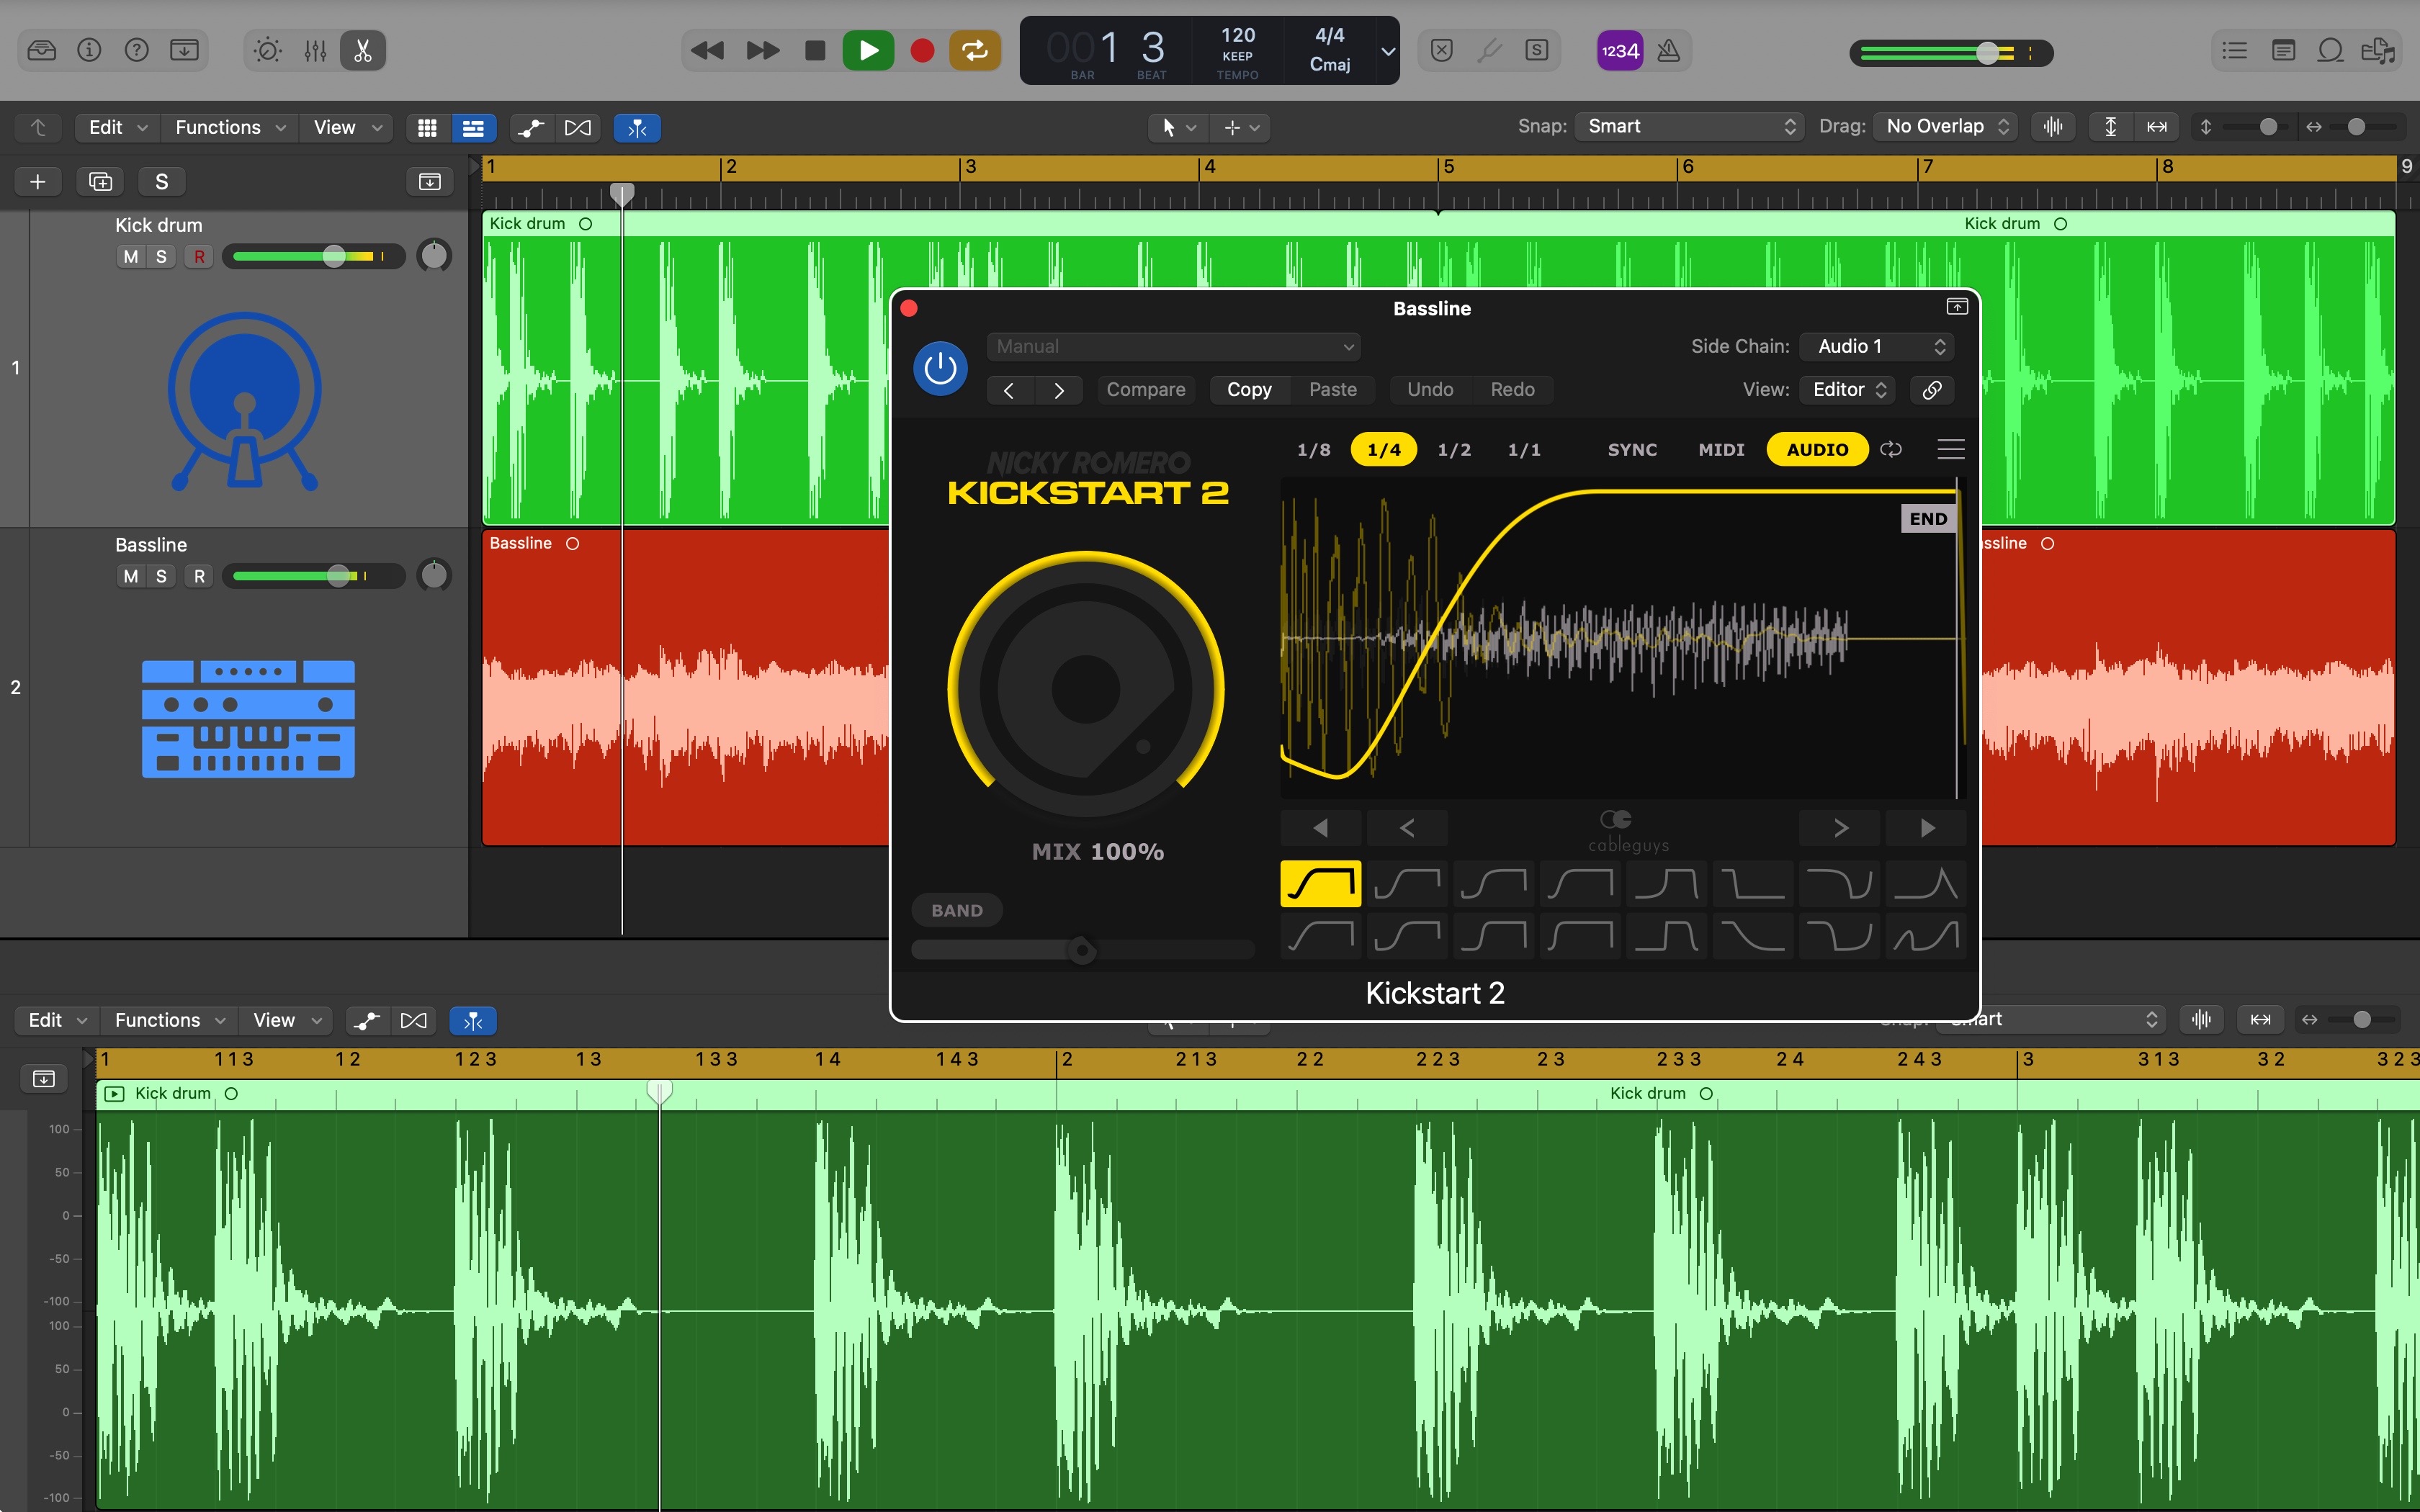Select the SYNC mode tab
The image size is (2420, 1512).
click(x=1632, y=449)
